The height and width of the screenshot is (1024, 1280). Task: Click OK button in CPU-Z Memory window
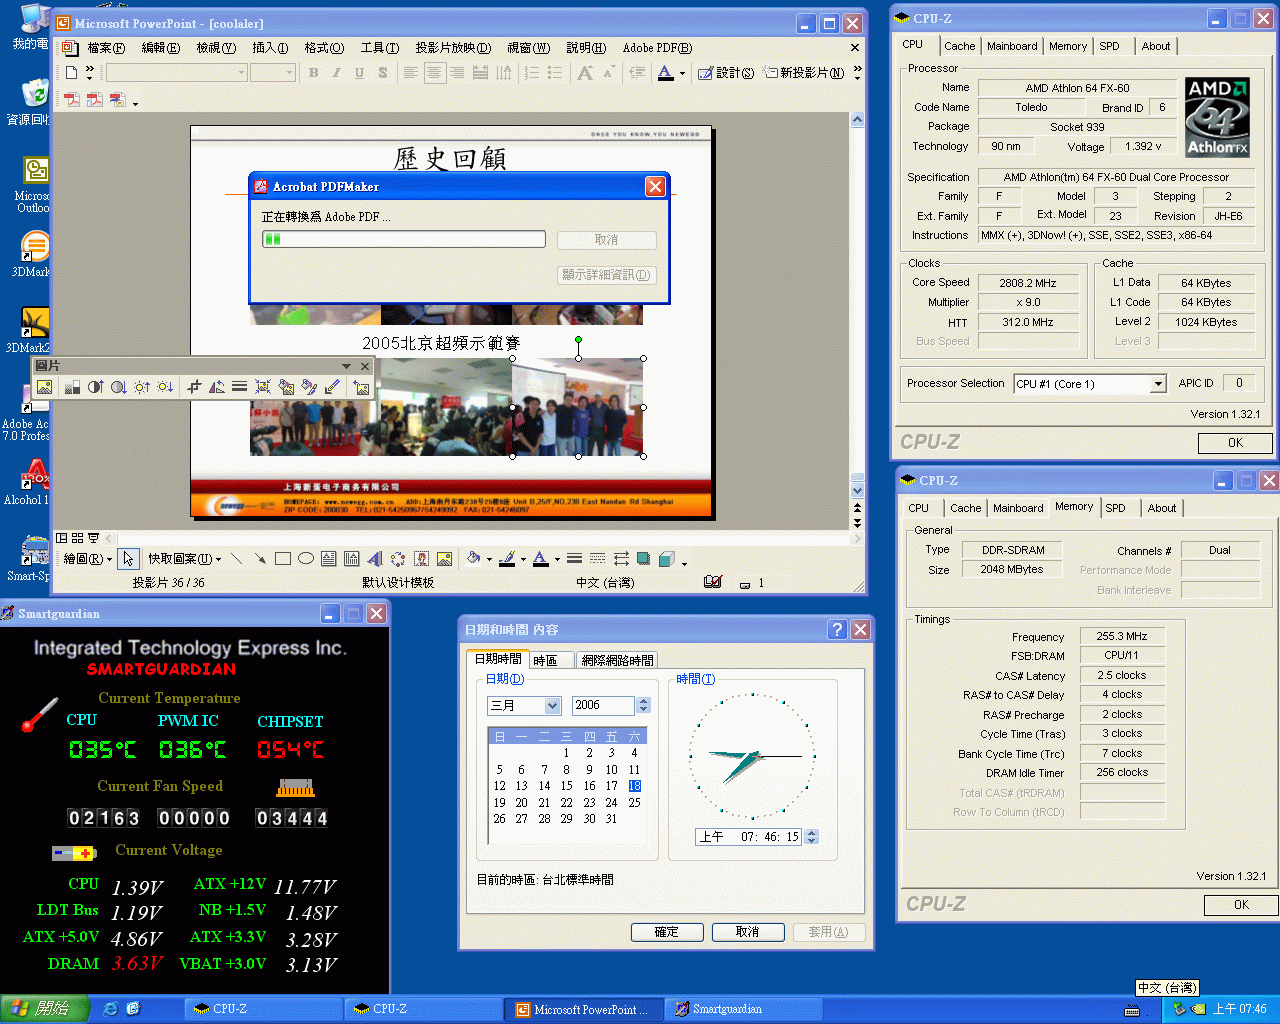pyautogui.click(x=1241, y=905)
